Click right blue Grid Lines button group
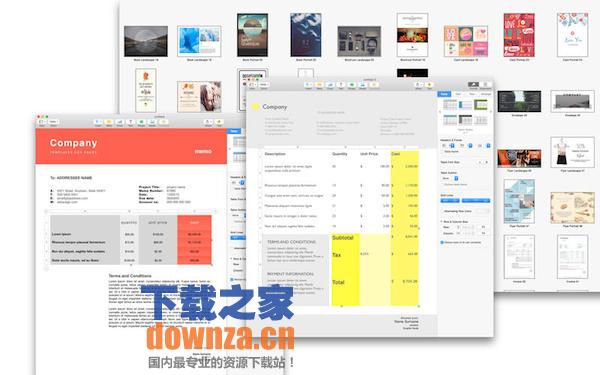The width and height of the screenshot is (600, 375). point(476,201)
